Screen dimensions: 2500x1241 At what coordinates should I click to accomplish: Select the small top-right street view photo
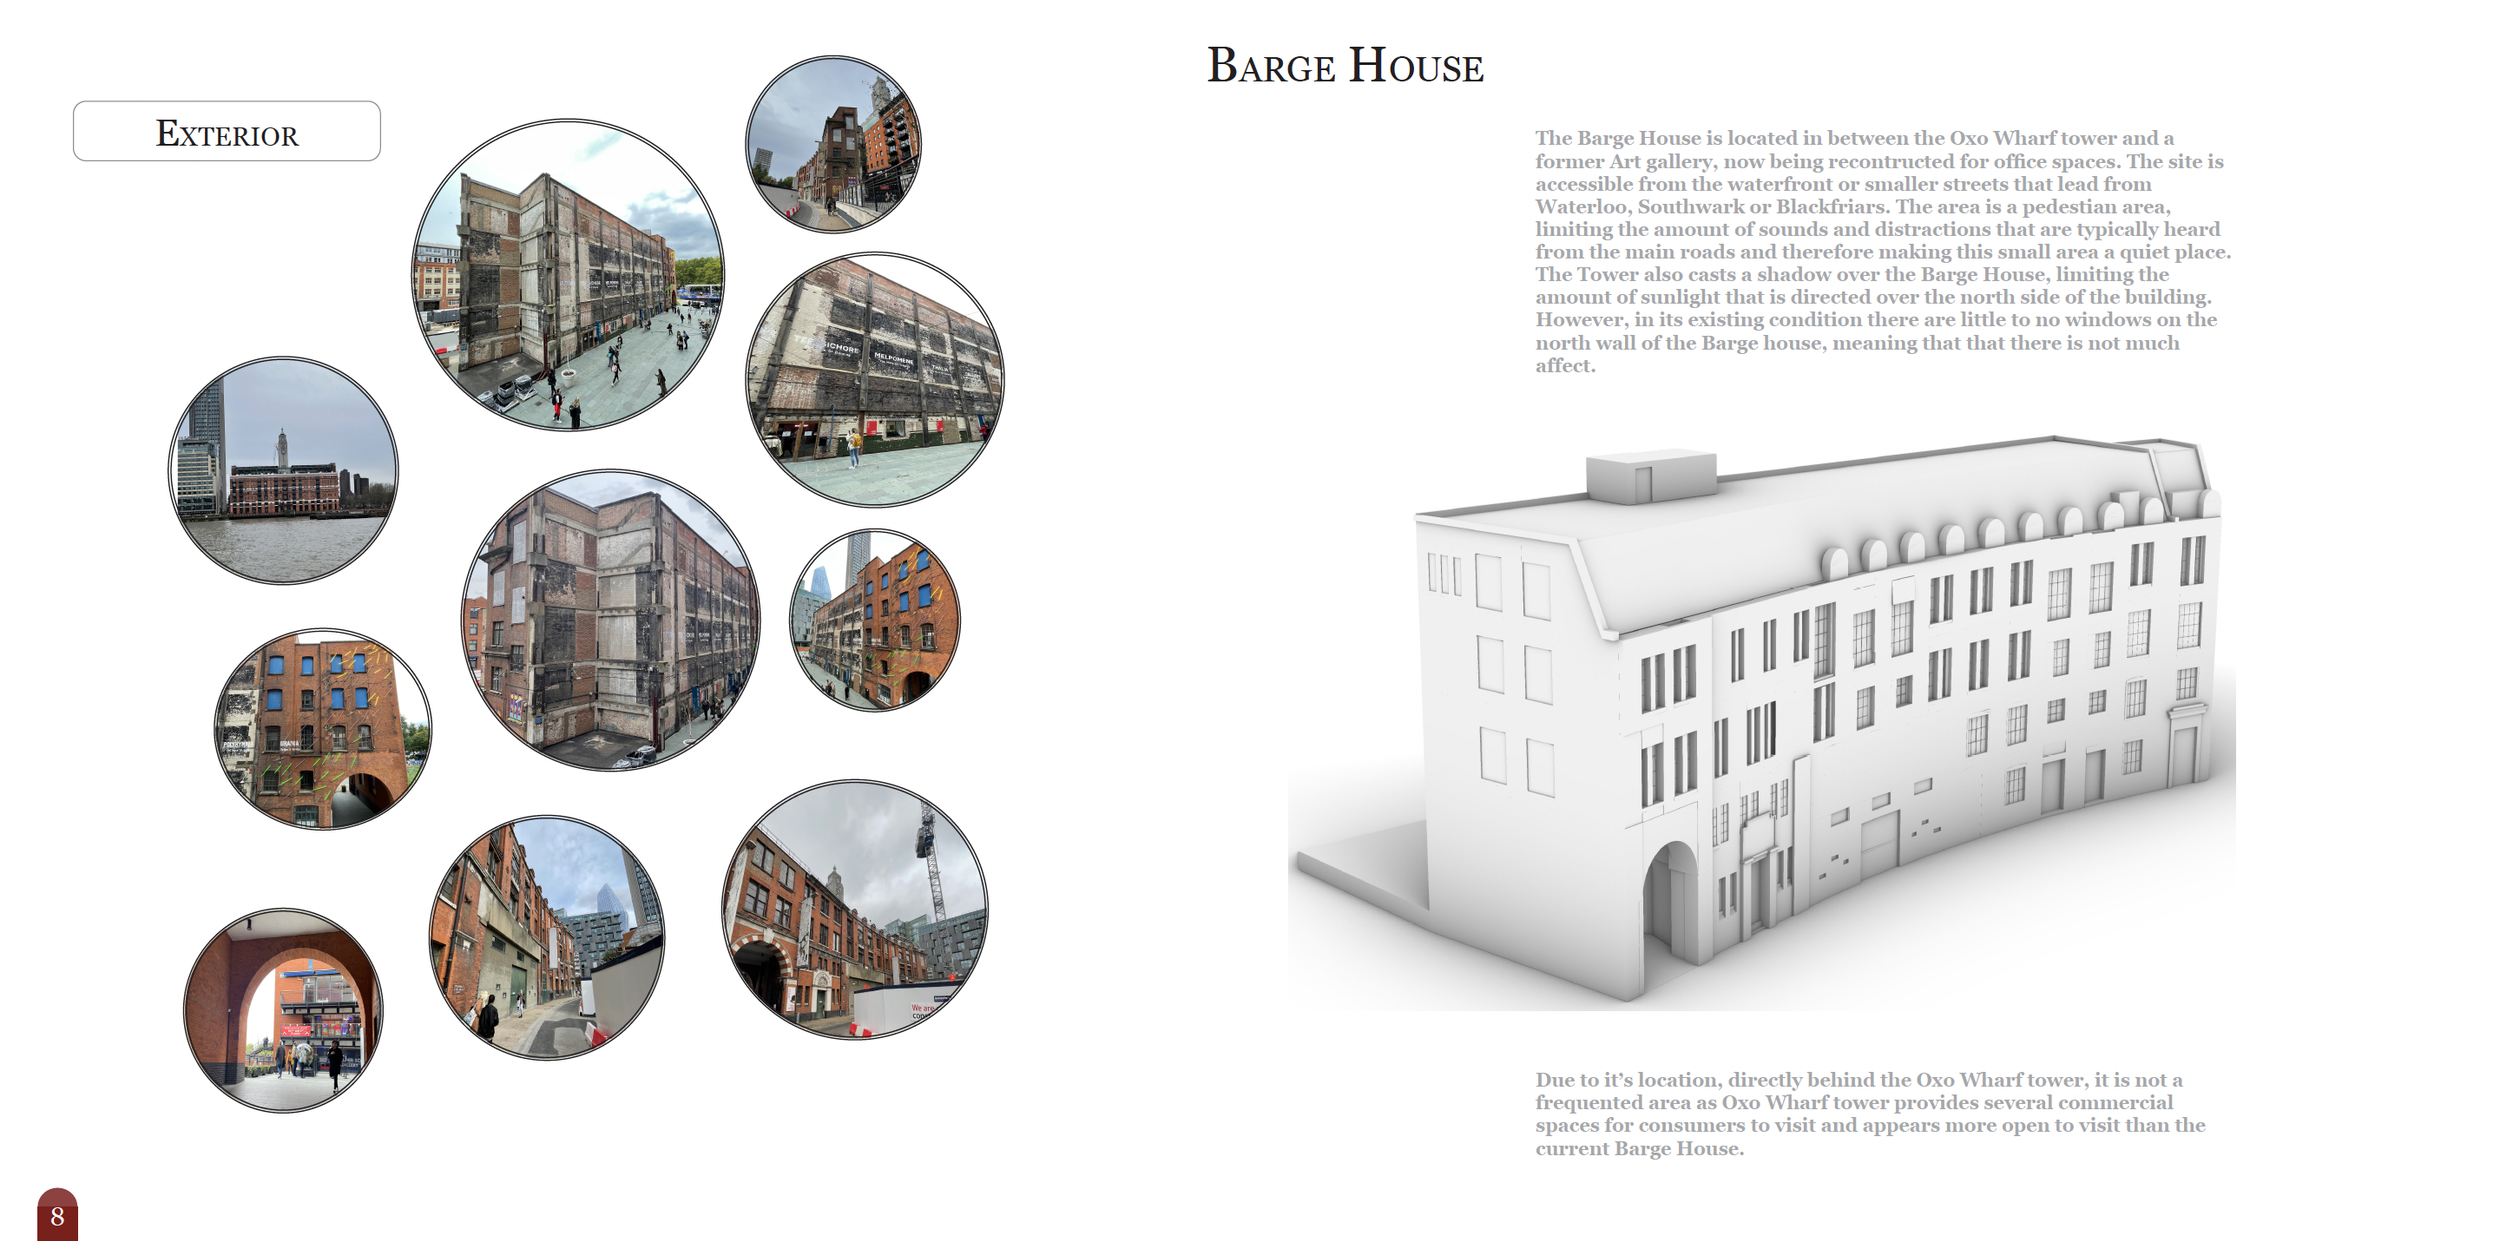833,144
